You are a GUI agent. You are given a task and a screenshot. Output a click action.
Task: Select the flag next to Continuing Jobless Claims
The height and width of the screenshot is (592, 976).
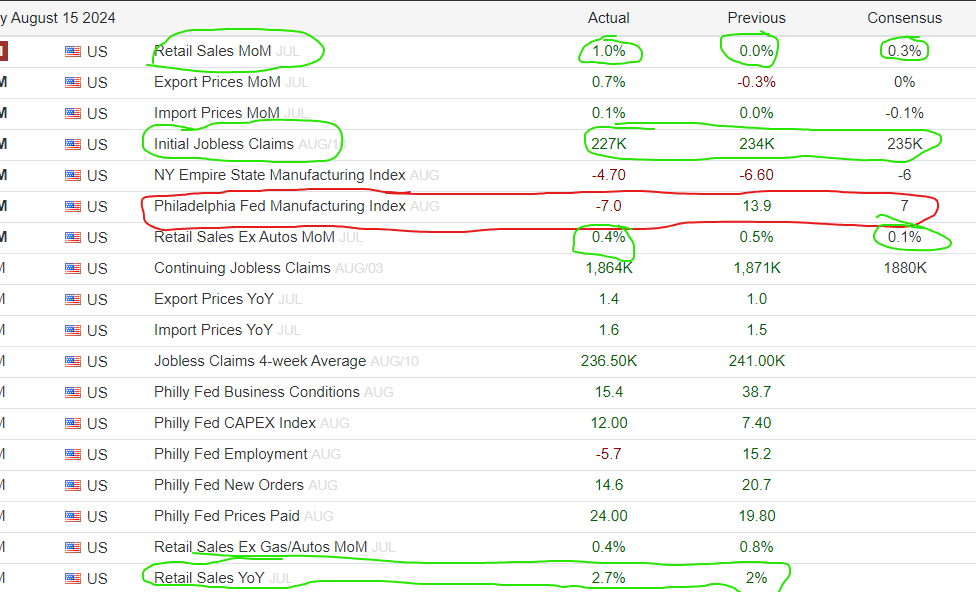pos(73,269)
